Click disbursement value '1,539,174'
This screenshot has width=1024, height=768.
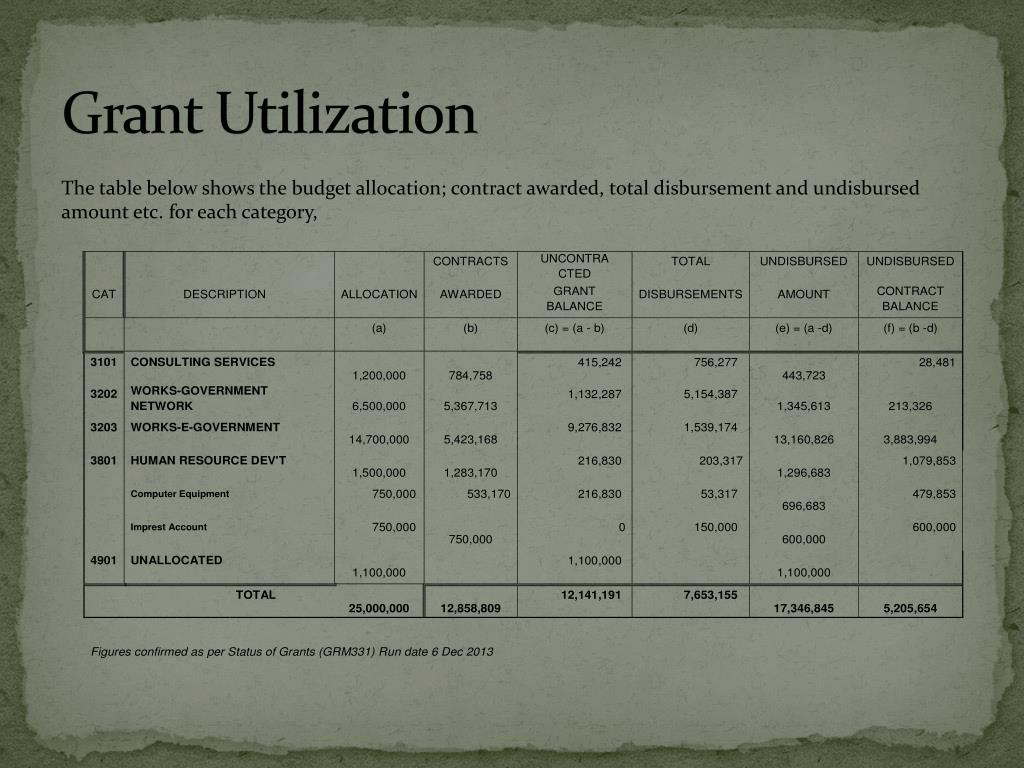711,428
